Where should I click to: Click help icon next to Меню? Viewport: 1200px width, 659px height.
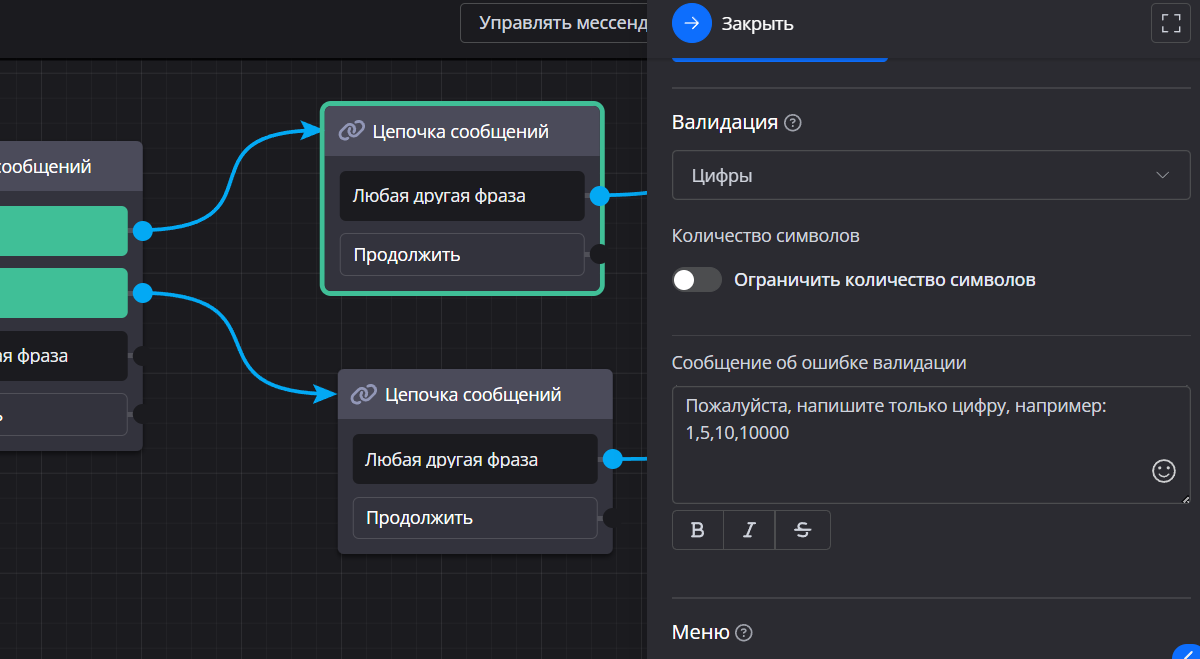743,633
